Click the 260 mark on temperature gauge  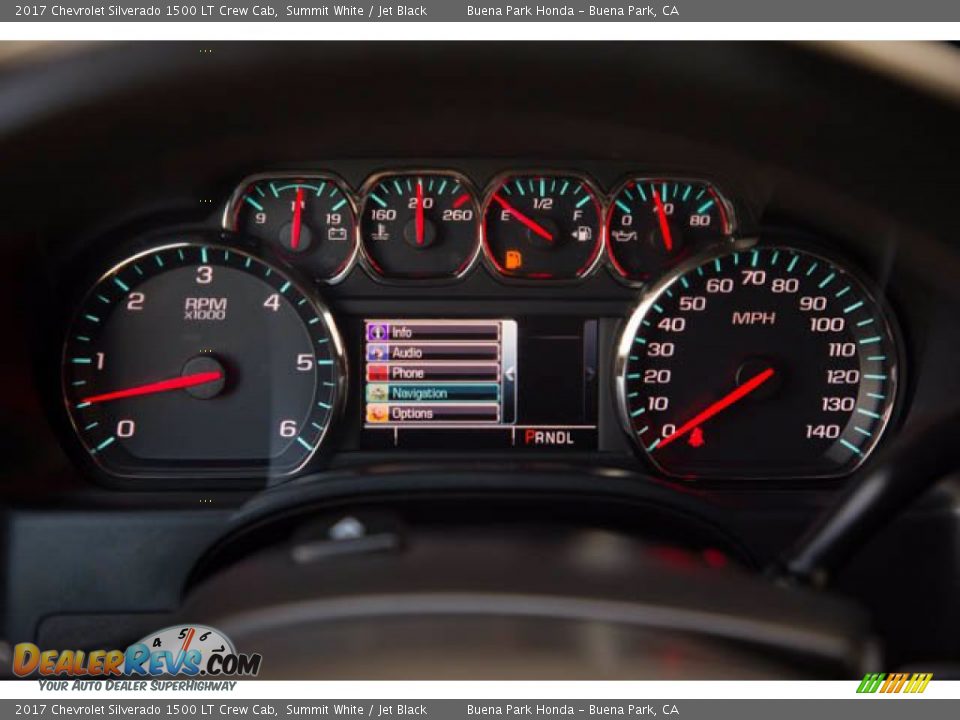tap(457, 215)
